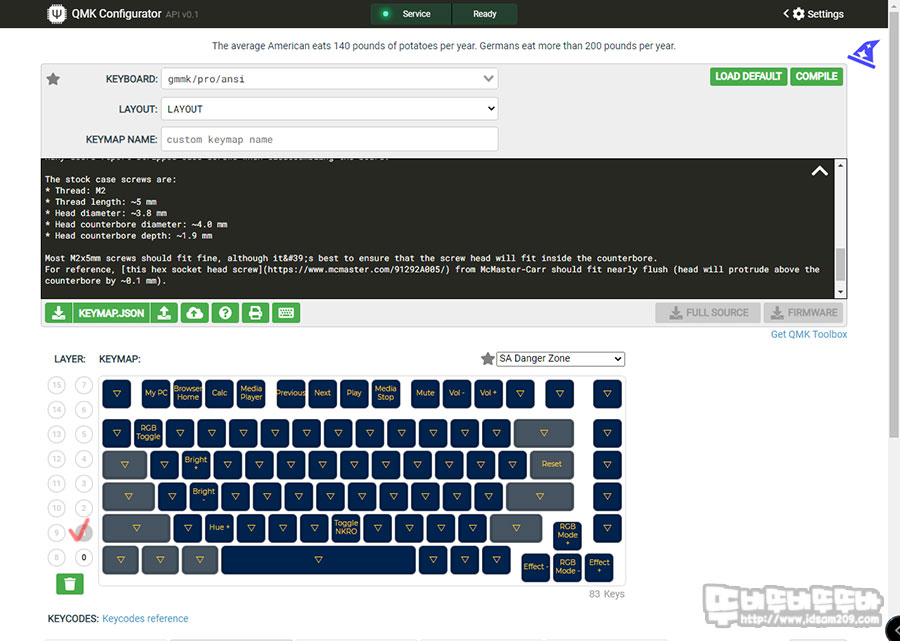Click the blue wizard hat icon
The image size is (900, 641).
pos(864,54)
